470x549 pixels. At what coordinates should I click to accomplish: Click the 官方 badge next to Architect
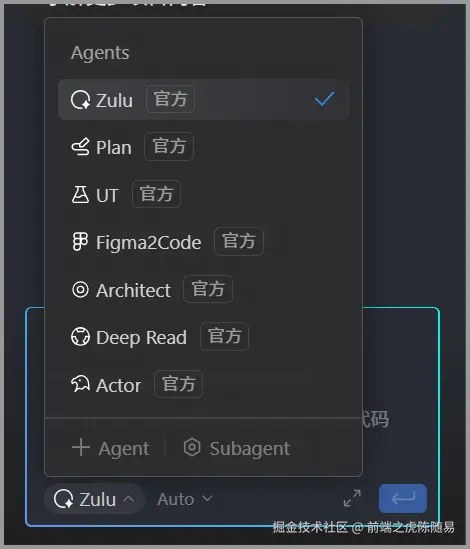tap(208, 289)
